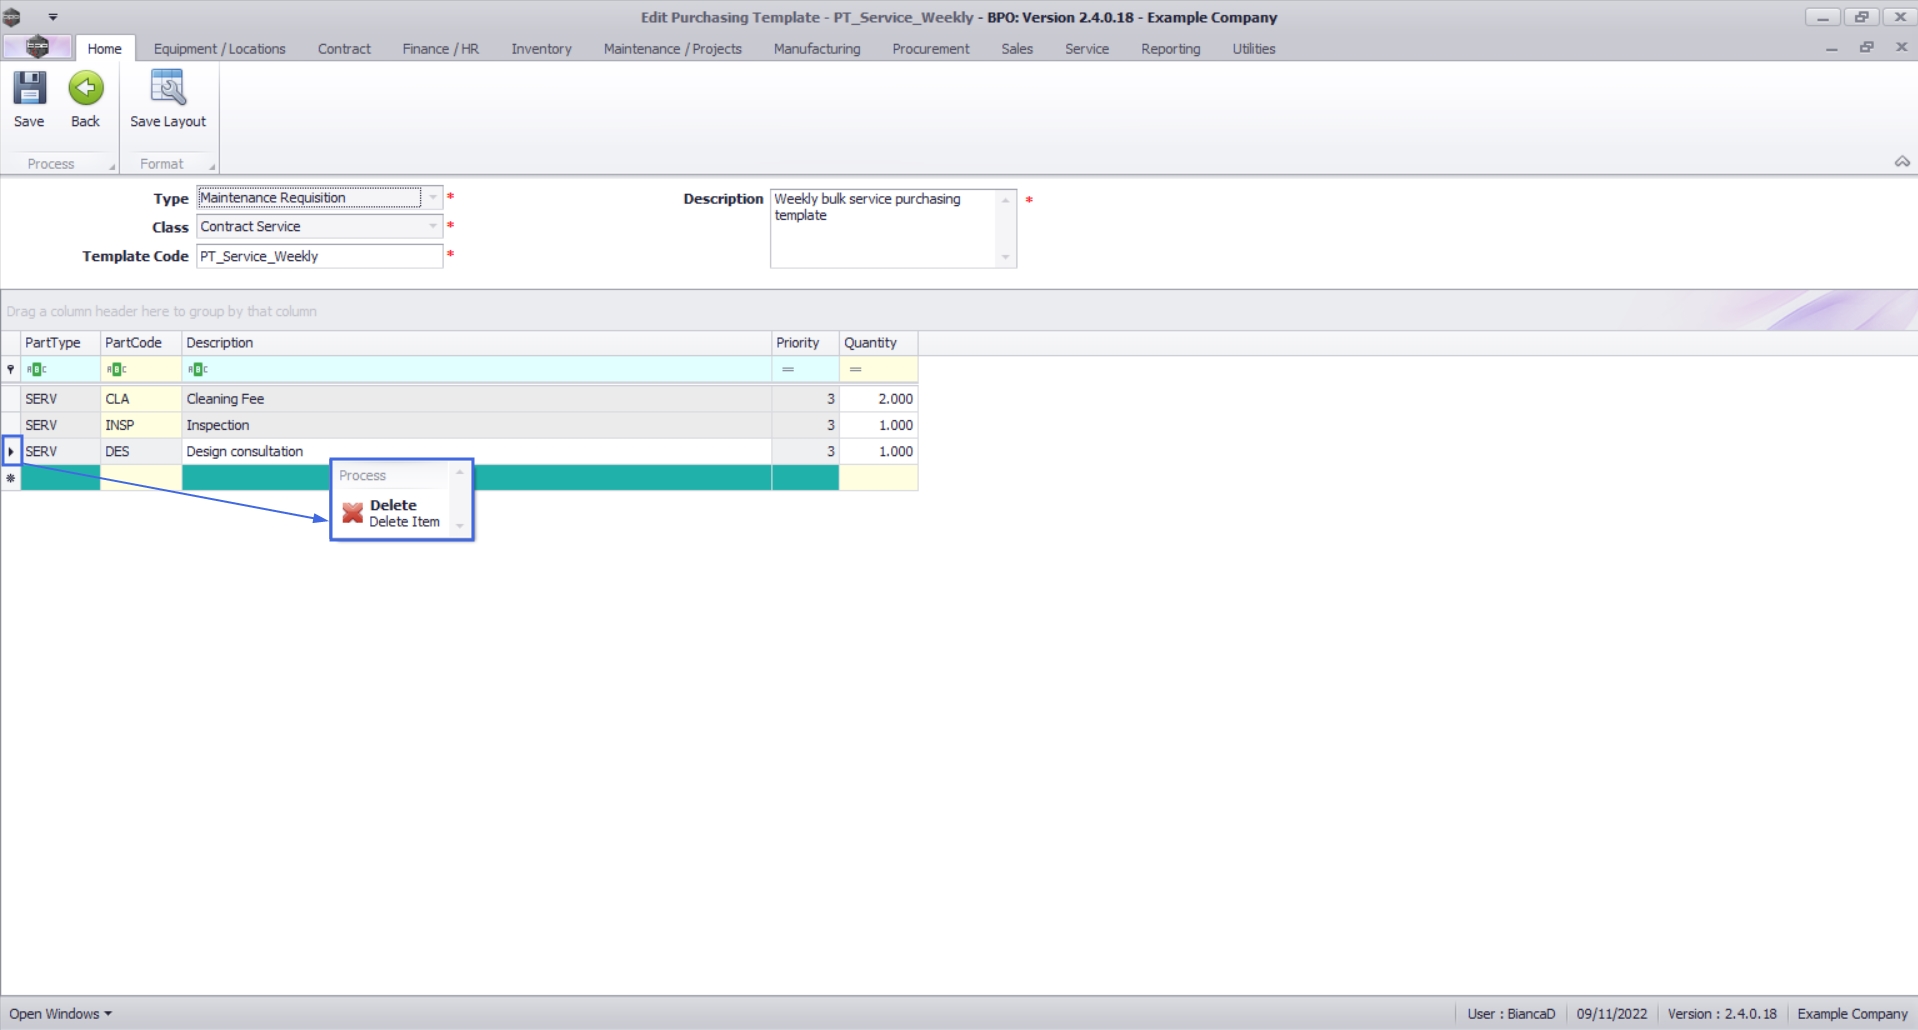The height and width of the screenshot is (1030, 1918).
Task: Click the Description box scroll down arrow
Action: 1005,257
